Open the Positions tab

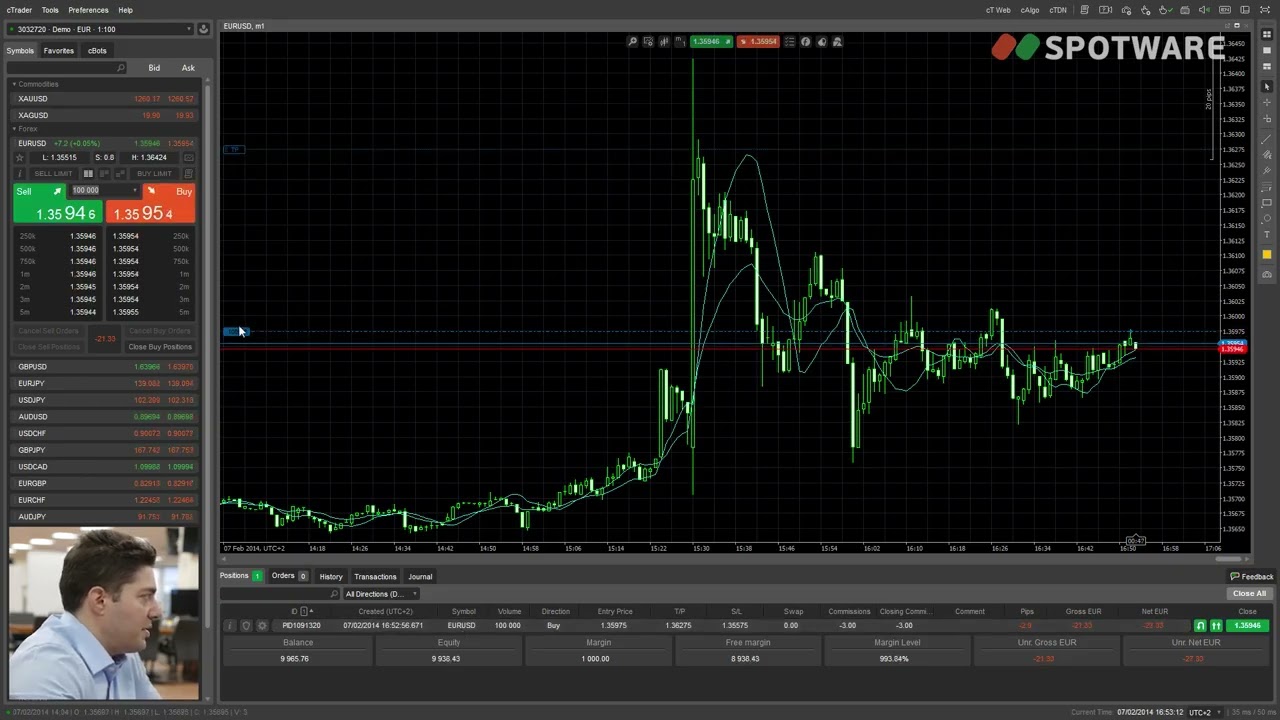[240, 576]
